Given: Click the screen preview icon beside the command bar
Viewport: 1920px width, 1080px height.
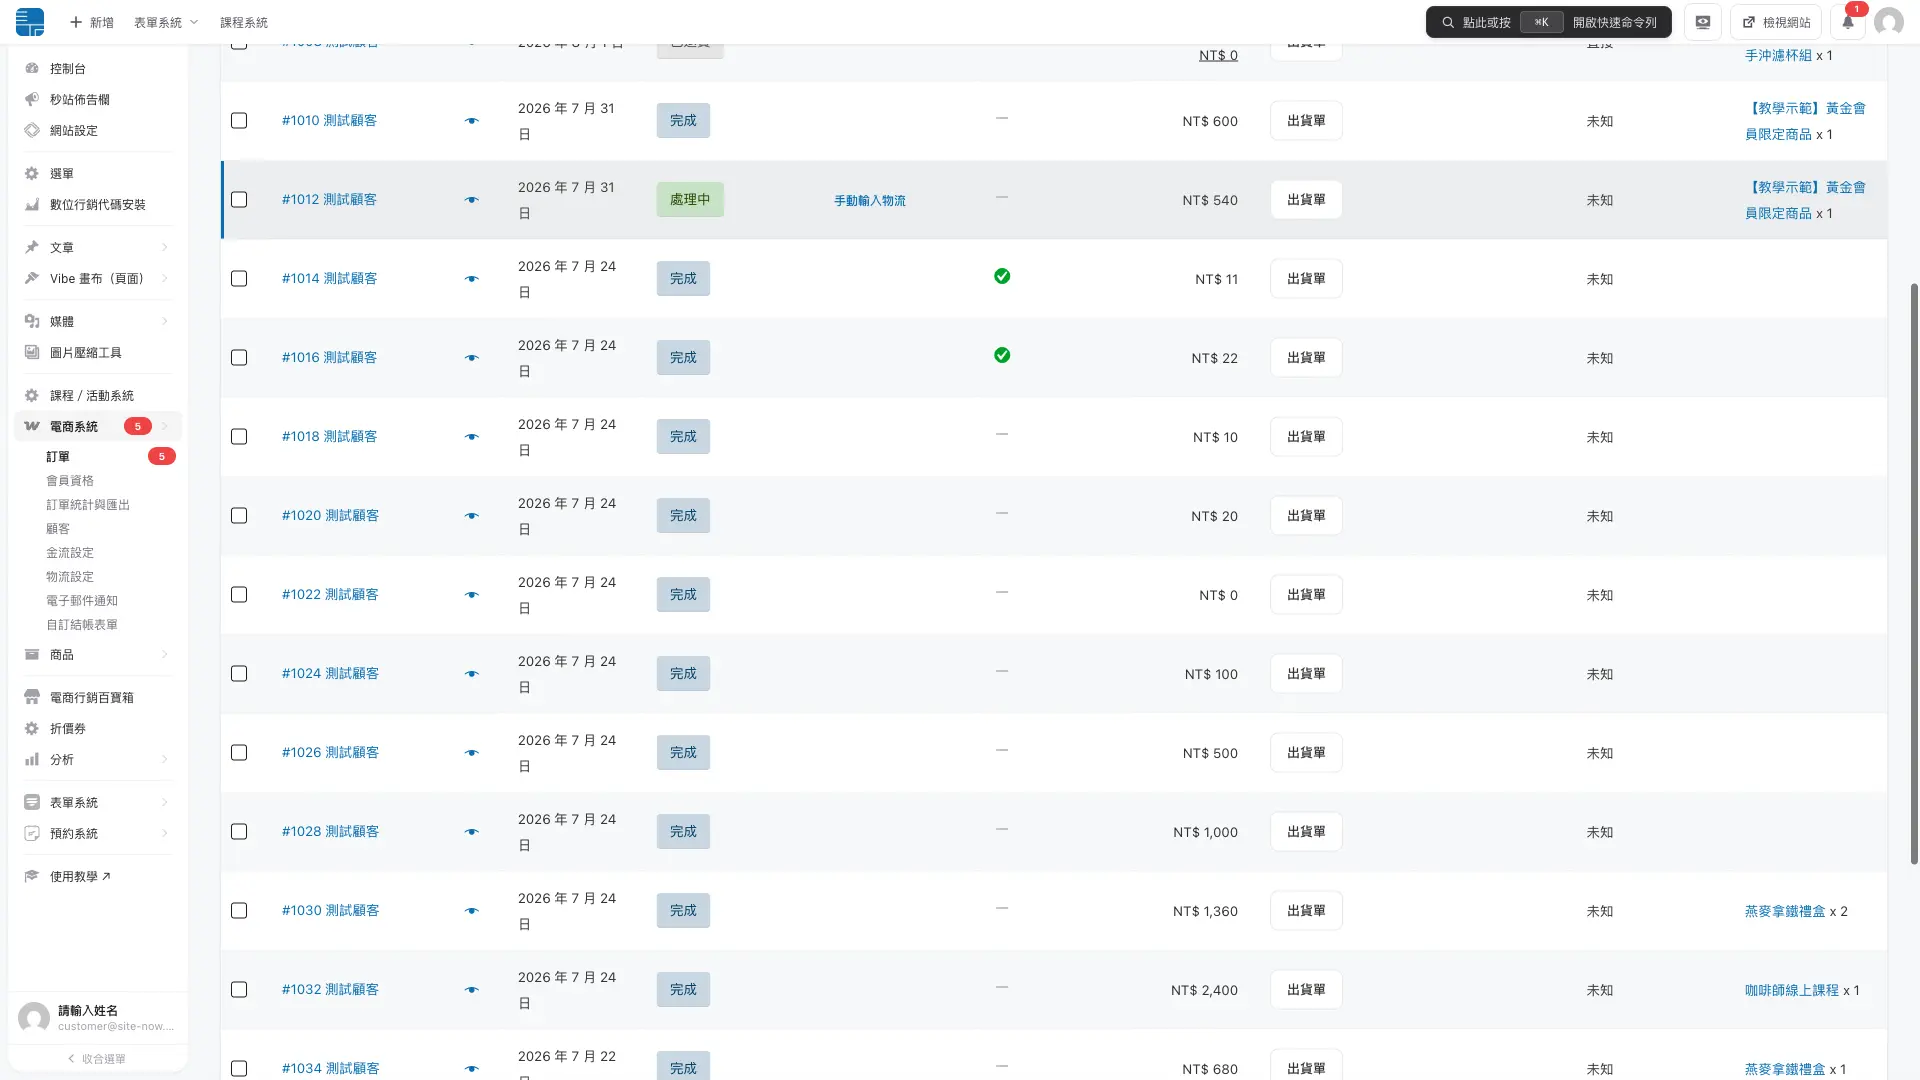Looking at the screenshot, I should tap(1703, 22).
